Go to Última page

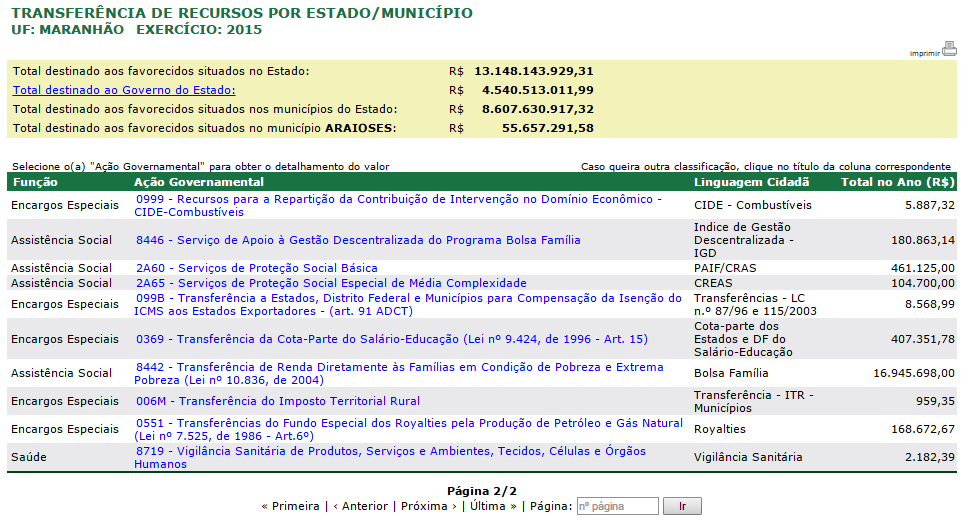pos(493,506)
